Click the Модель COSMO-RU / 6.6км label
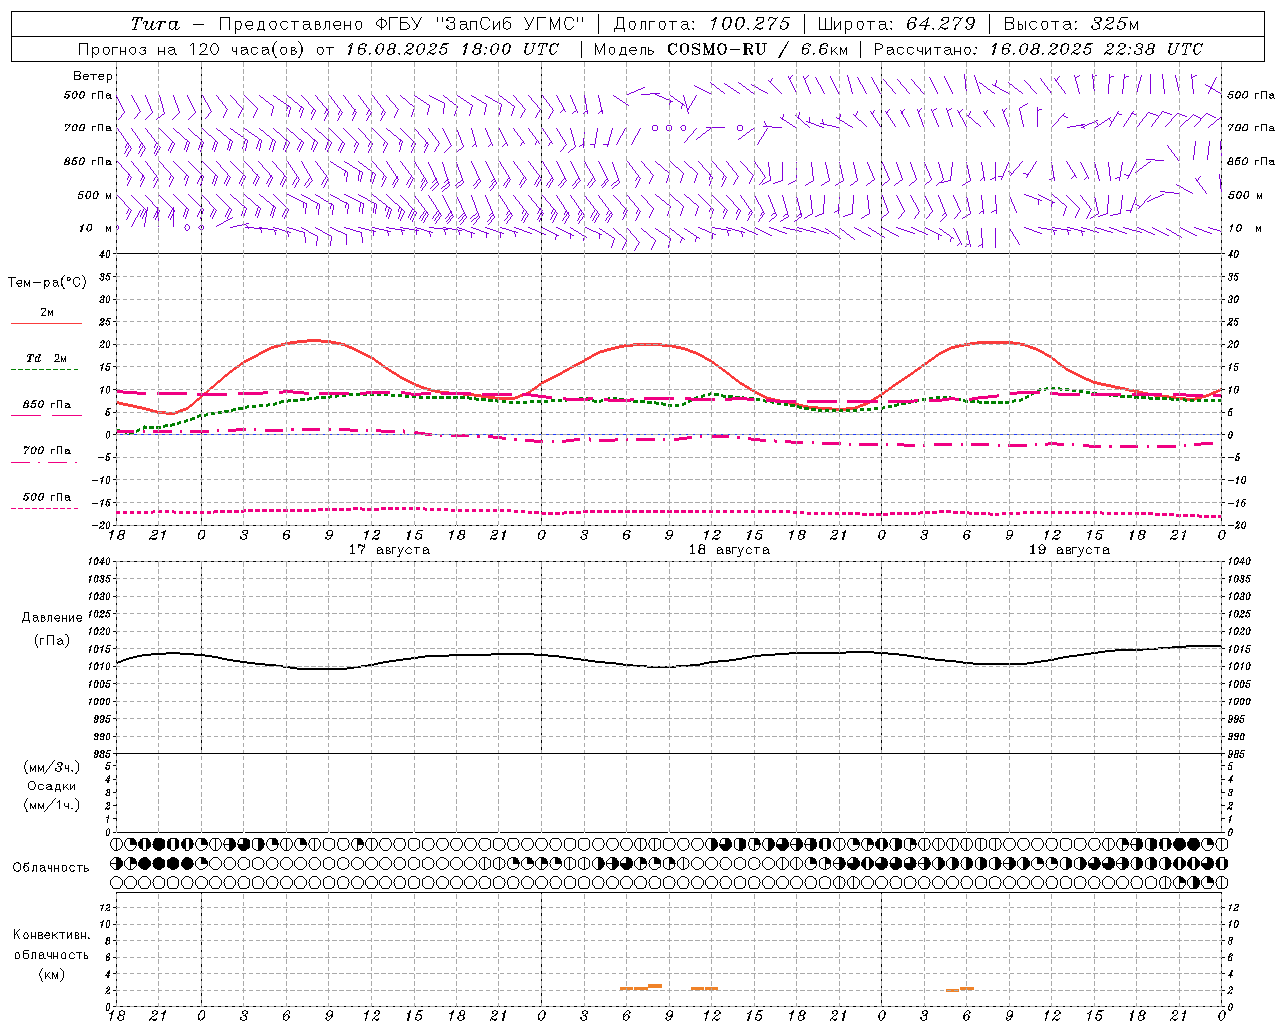 point(721,49)
